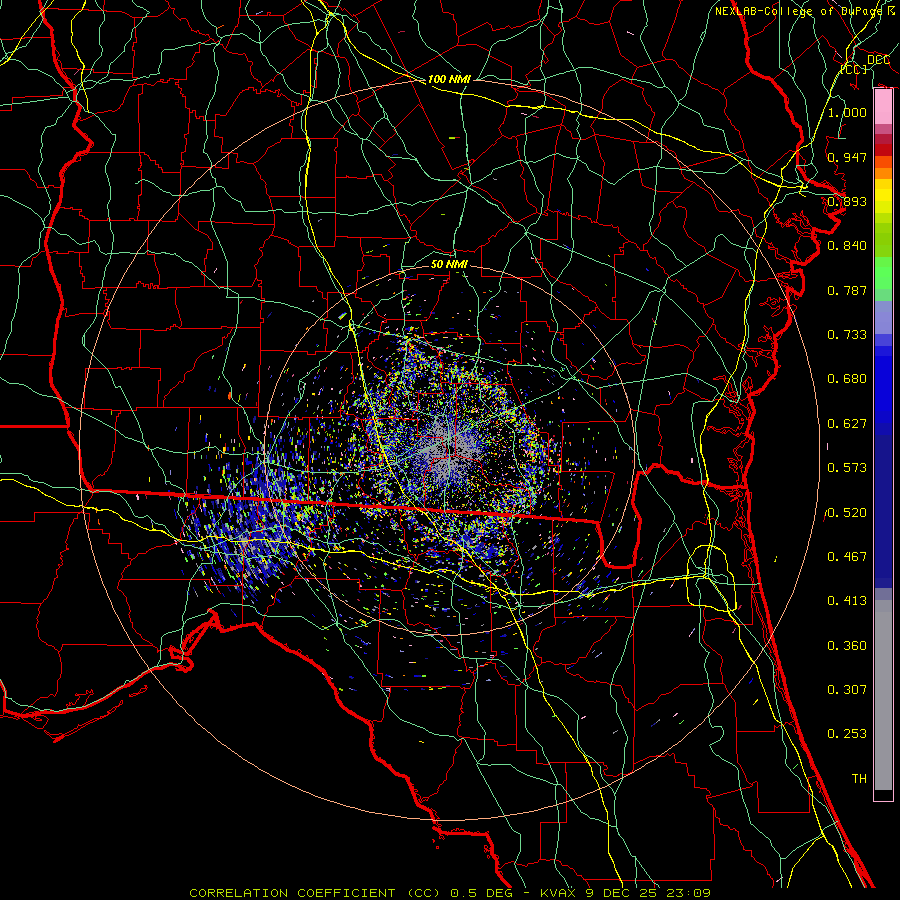Click the 0.680 scale value
Viewport: 900px width, 900px height.
coord(847,379)
